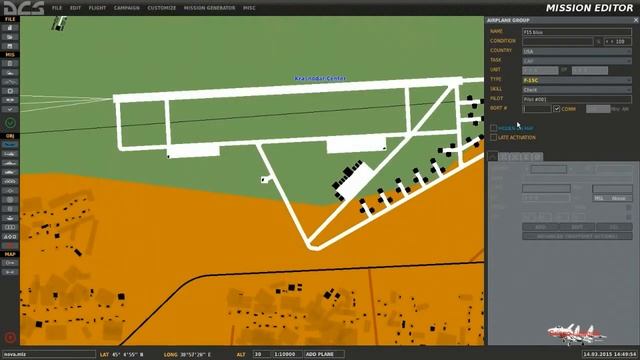The width and height of the screenshot is (640, 360).
Task: Open the MISSION GENERATOR menu
Action: point(209,8)
